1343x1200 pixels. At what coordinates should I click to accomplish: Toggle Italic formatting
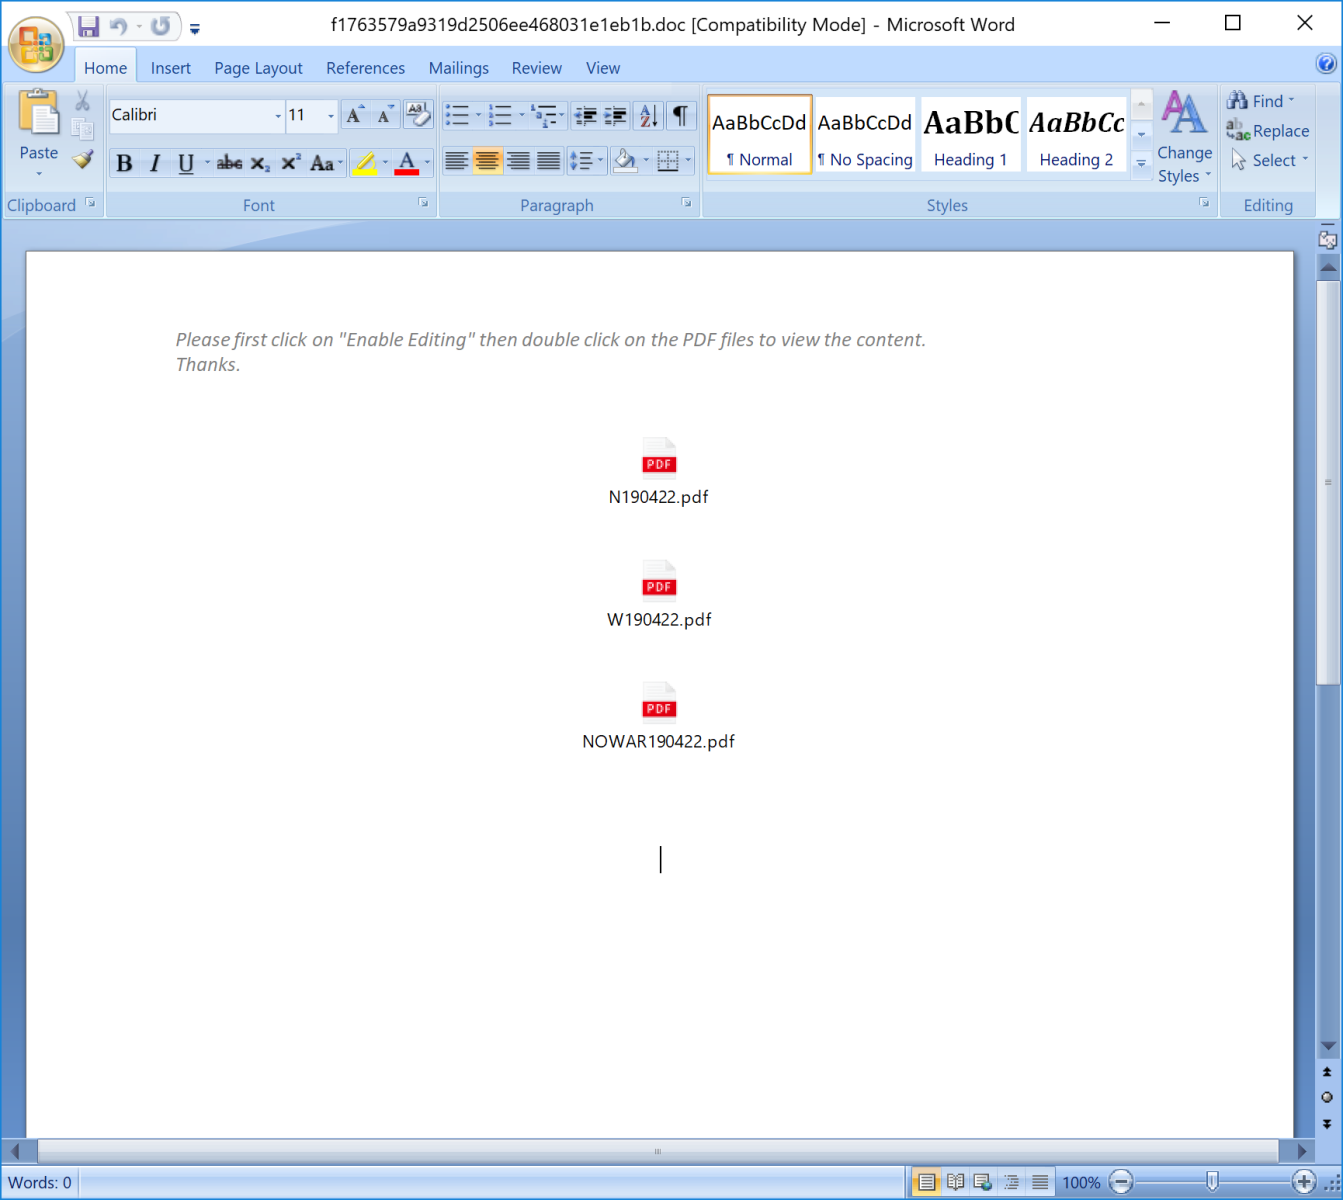pyautogui.click(x=155, y=164)
